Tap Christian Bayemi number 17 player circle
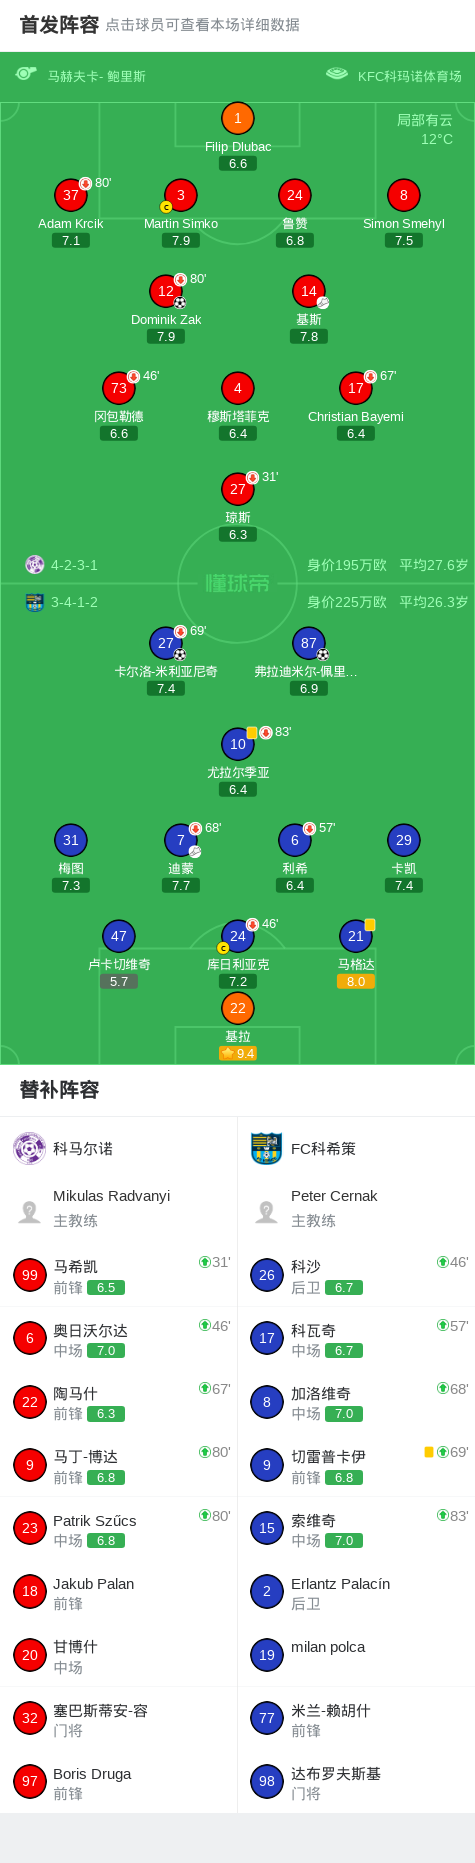 [356, 388]
